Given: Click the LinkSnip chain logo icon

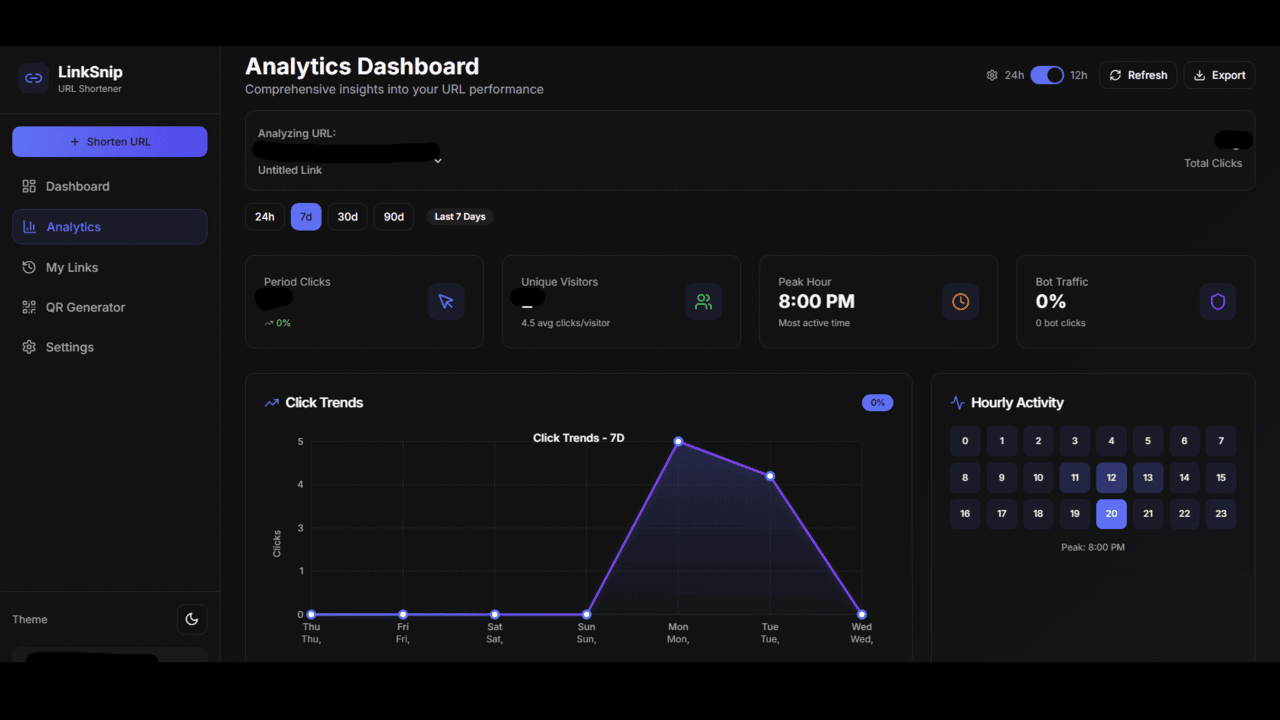Looking at the screenshot, I should tap(34, 78).
